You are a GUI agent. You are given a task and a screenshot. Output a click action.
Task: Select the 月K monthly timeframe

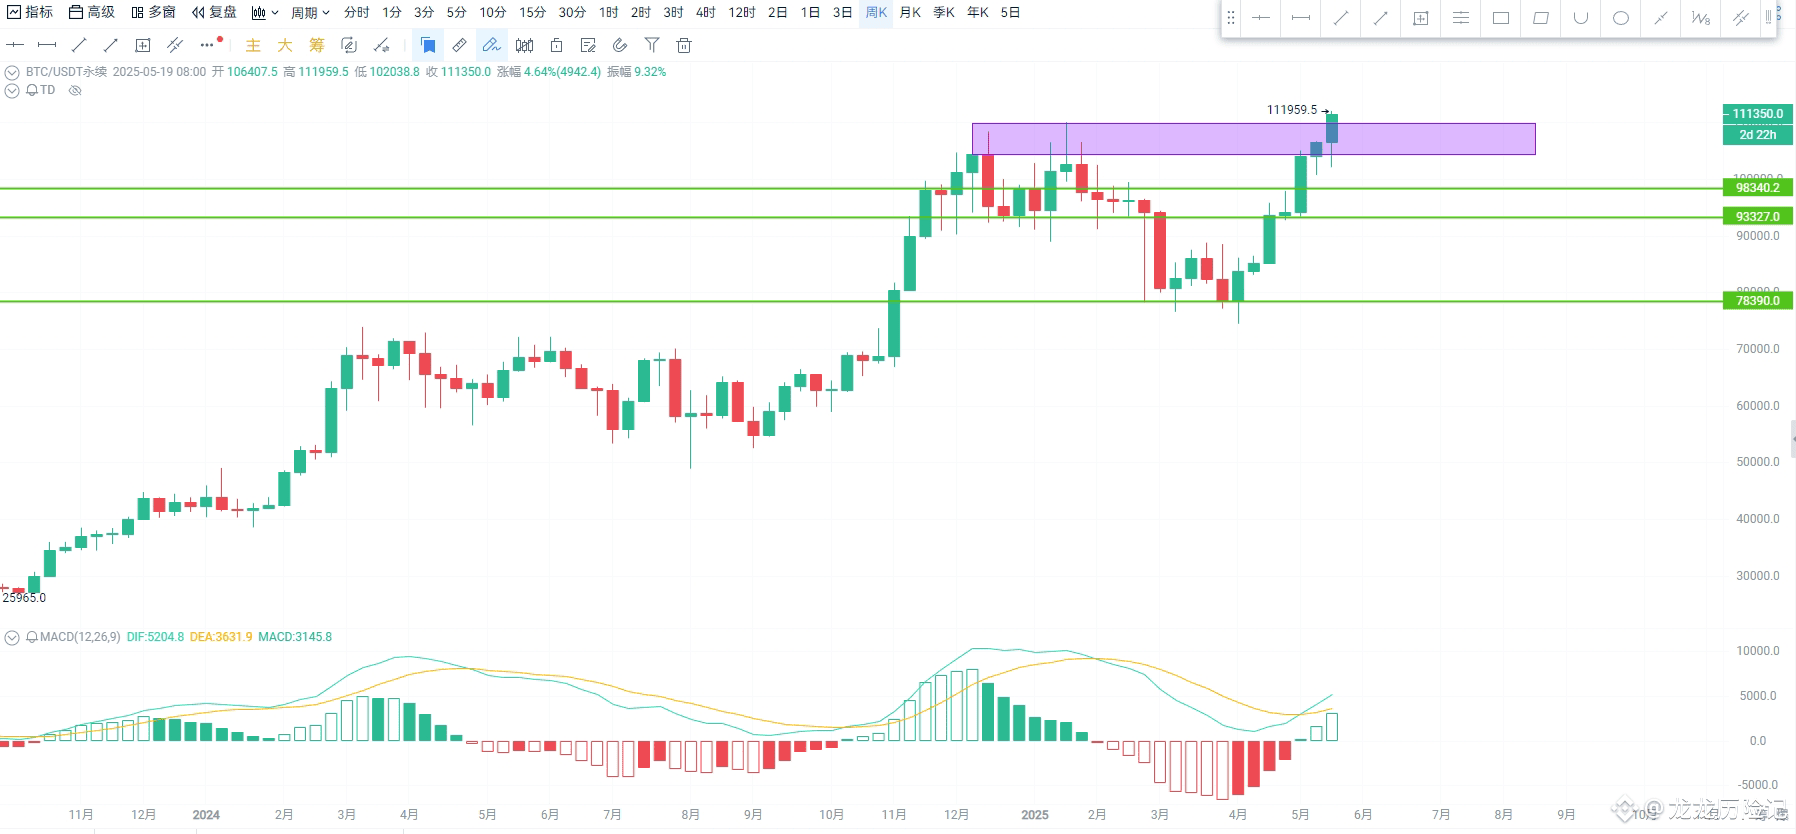click(910, 12)
